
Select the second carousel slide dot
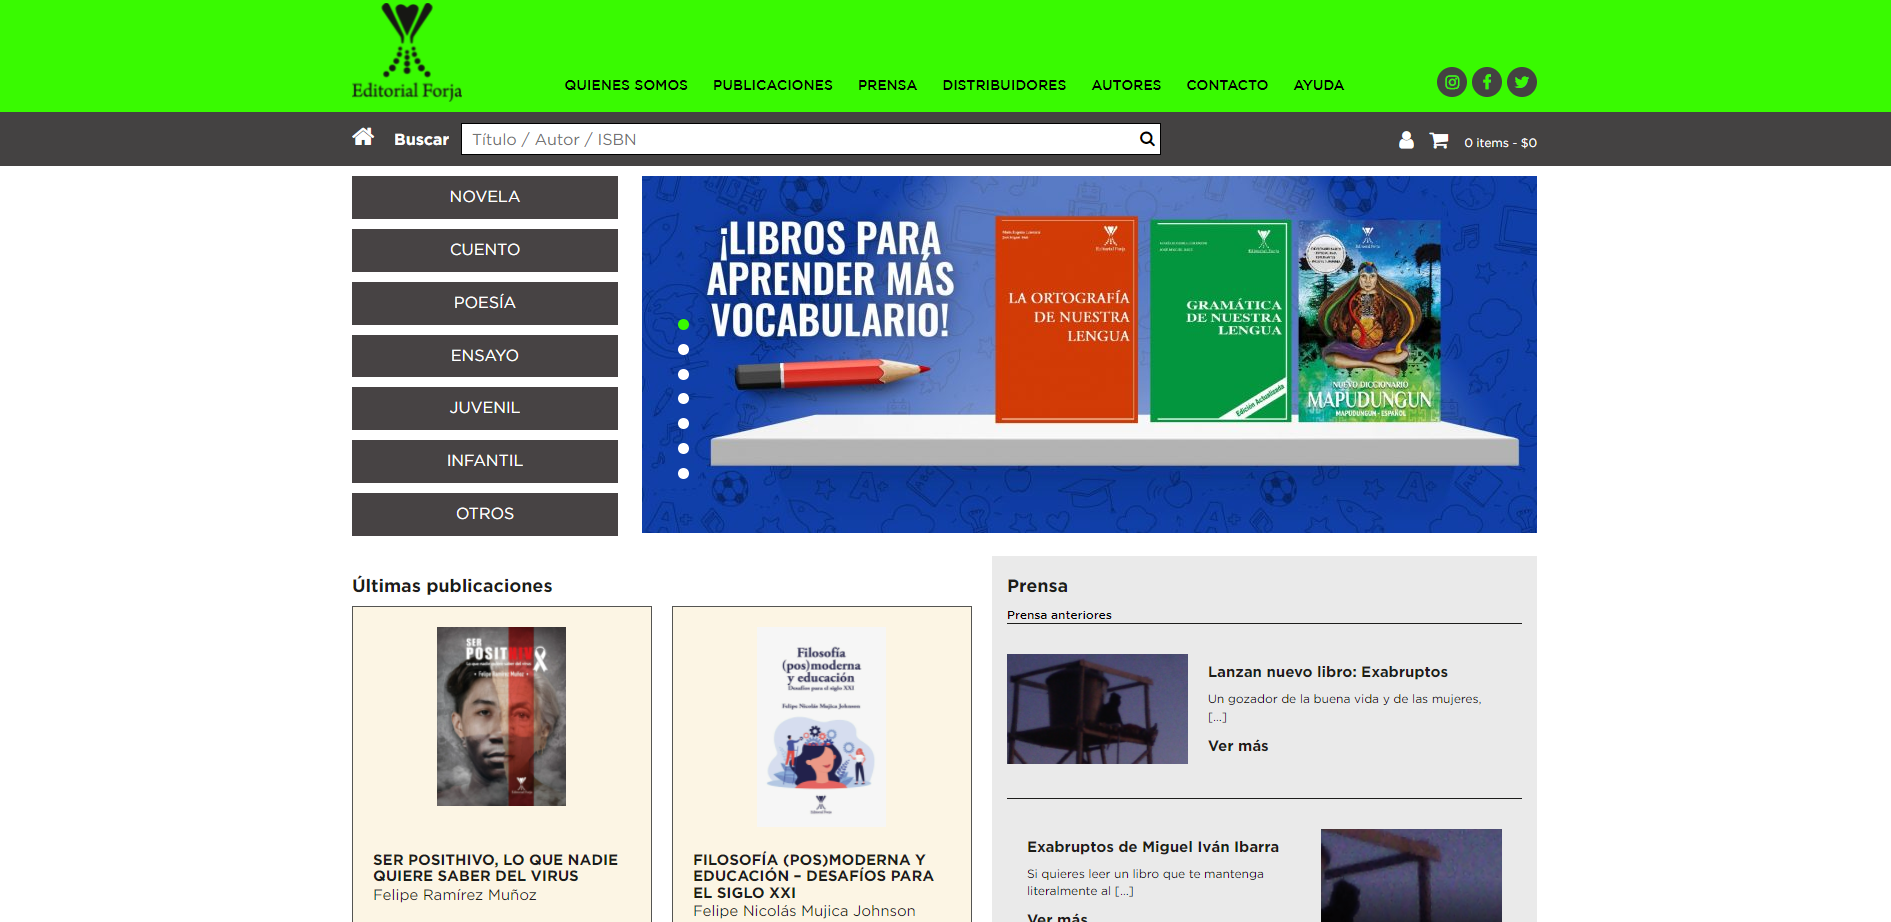click(x=684, y=349)
